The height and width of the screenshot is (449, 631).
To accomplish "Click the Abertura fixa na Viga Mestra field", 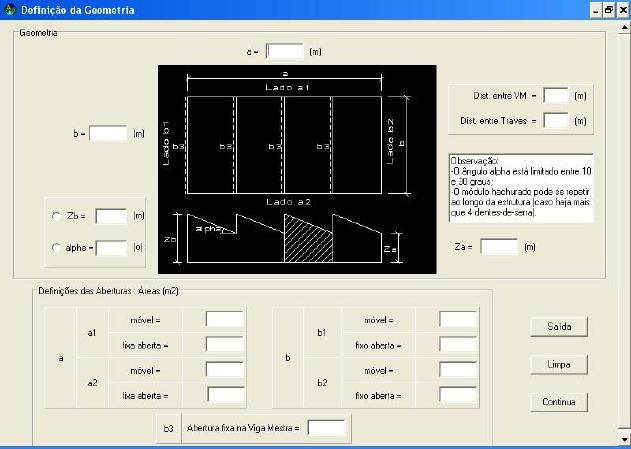I will [x=326, y=428].
